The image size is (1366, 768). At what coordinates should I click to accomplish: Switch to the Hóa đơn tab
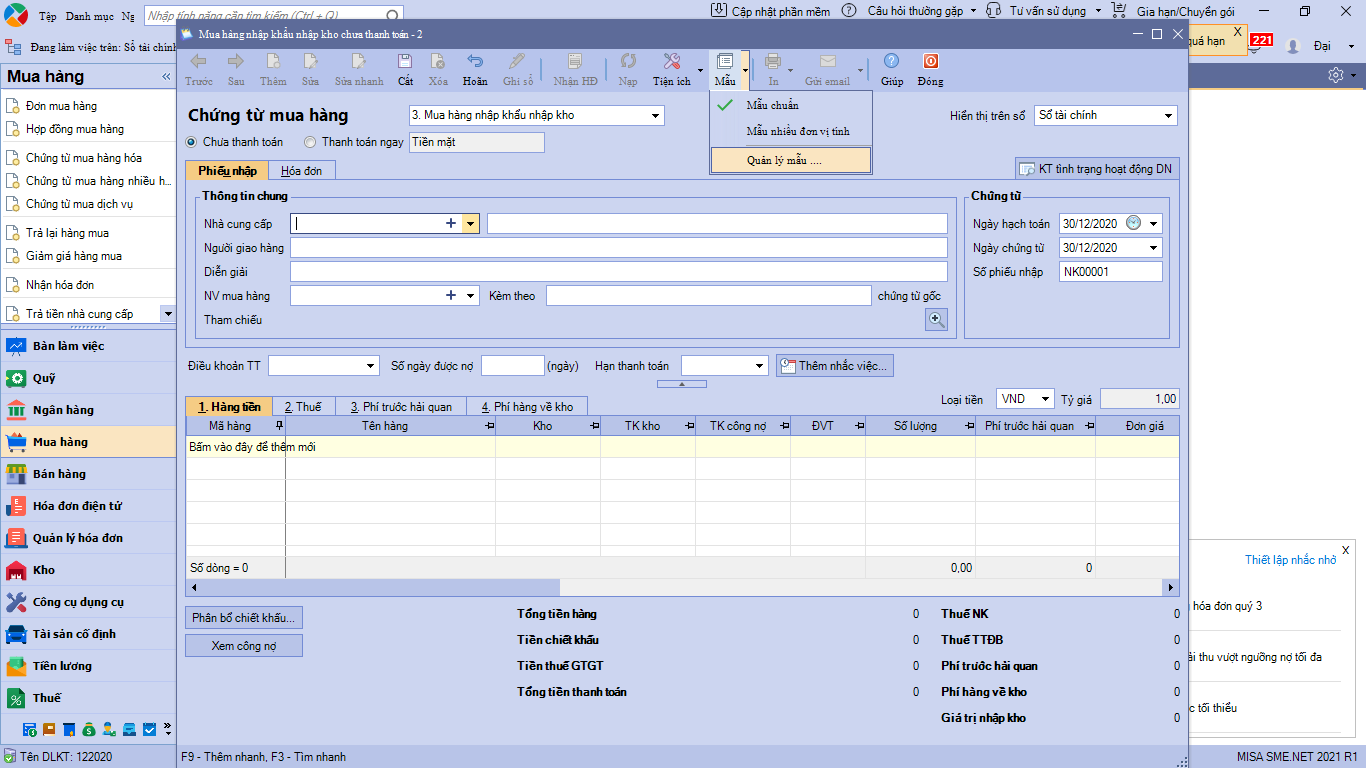(x=302, y=171)
